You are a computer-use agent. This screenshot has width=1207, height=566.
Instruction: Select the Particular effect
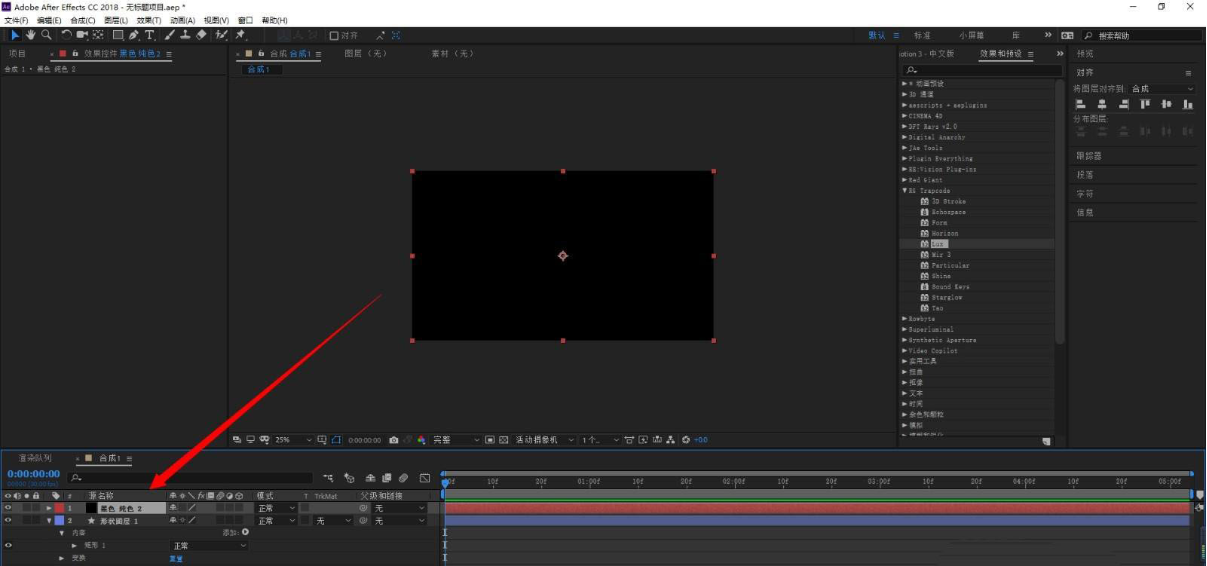pos(950,265)
